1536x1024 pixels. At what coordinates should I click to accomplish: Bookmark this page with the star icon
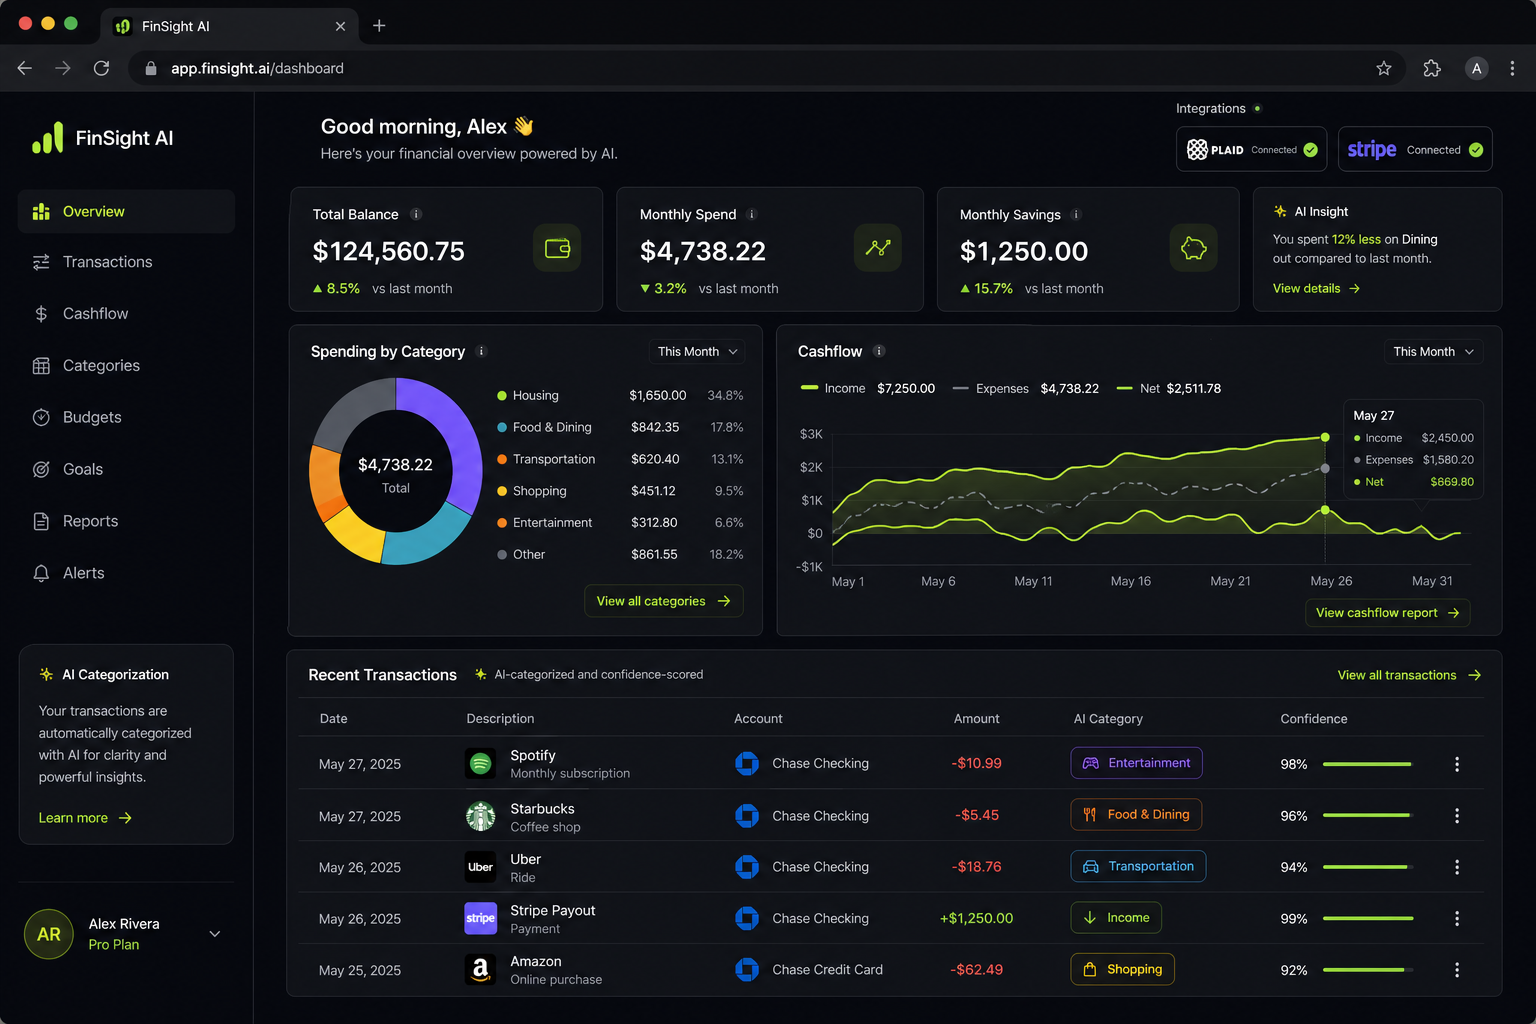pyautogui.click(x=1384, y=68)
